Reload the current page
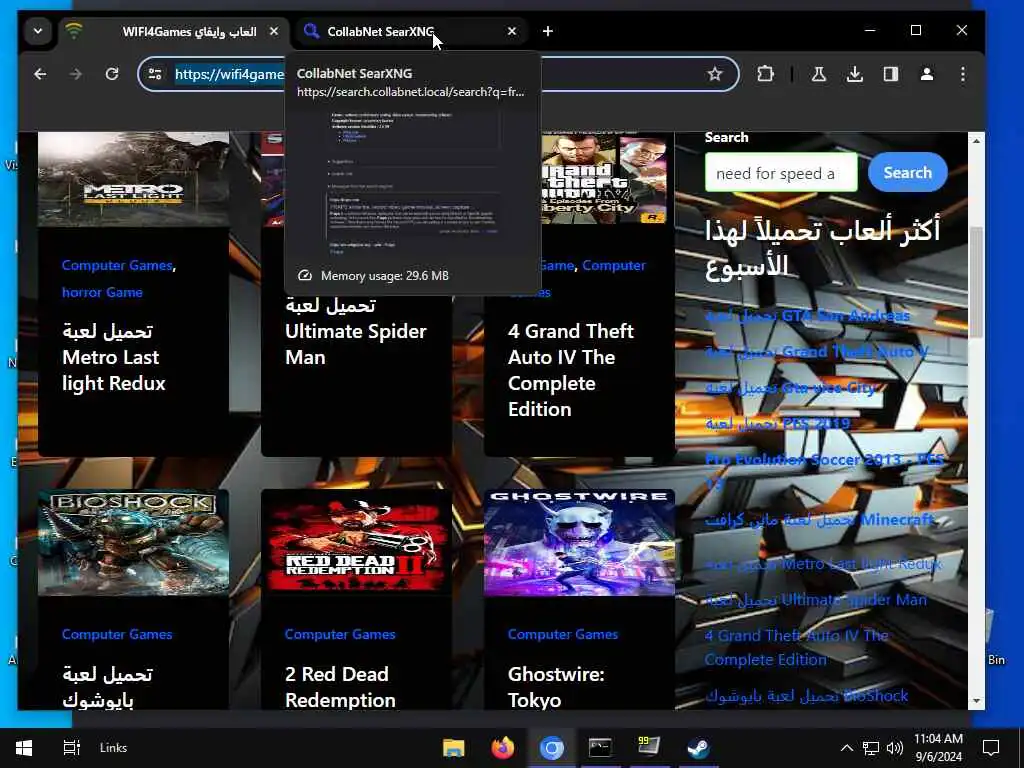1024x768 pixels. [x=112, y=74]
